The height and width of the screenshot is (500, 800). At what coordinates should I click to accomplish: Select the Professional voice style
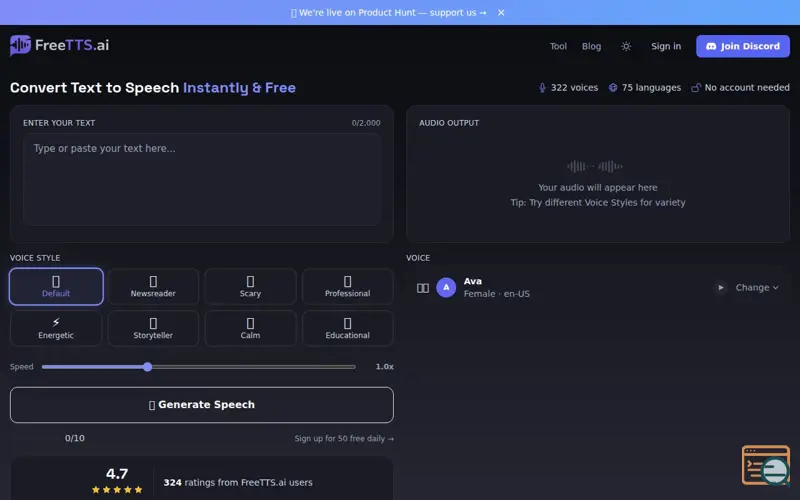tap(347, 286)
